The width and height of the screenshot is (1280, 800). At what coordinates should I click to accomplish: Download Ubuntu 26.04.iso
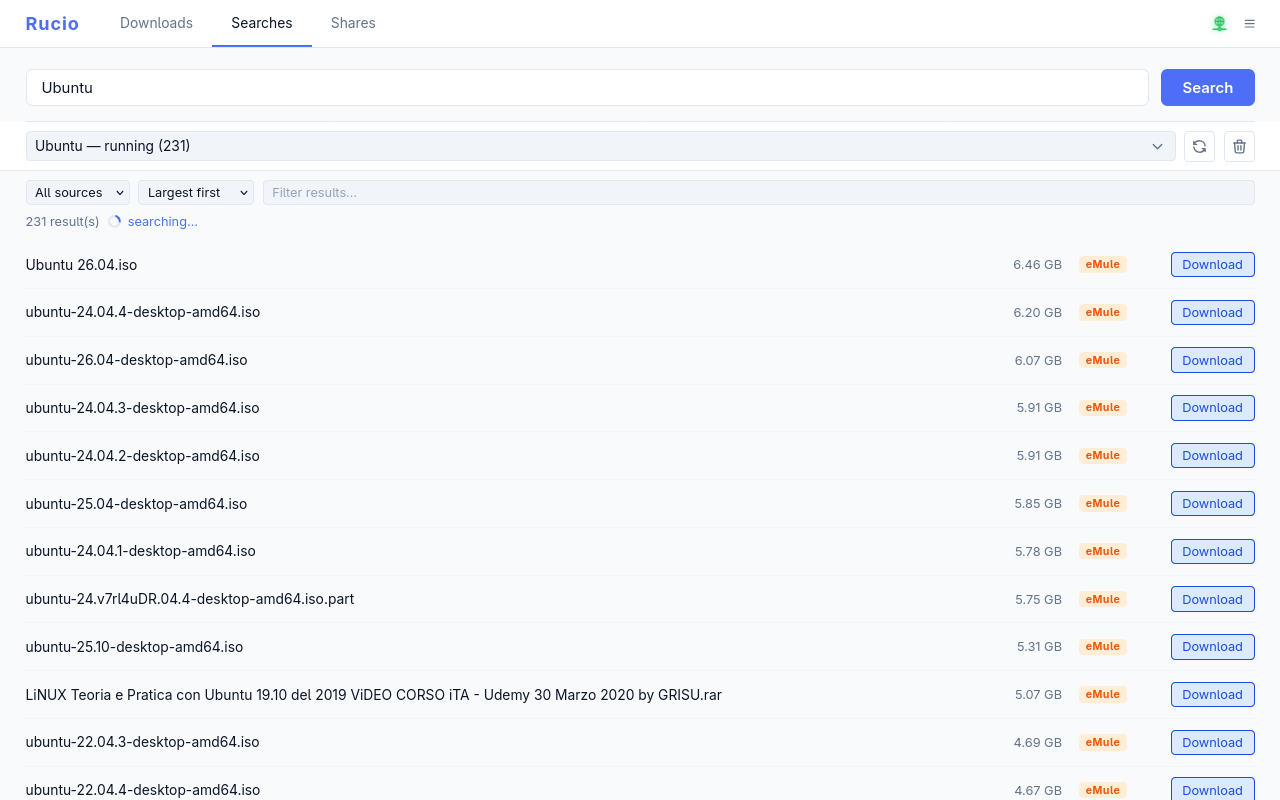pos(1212,265)
